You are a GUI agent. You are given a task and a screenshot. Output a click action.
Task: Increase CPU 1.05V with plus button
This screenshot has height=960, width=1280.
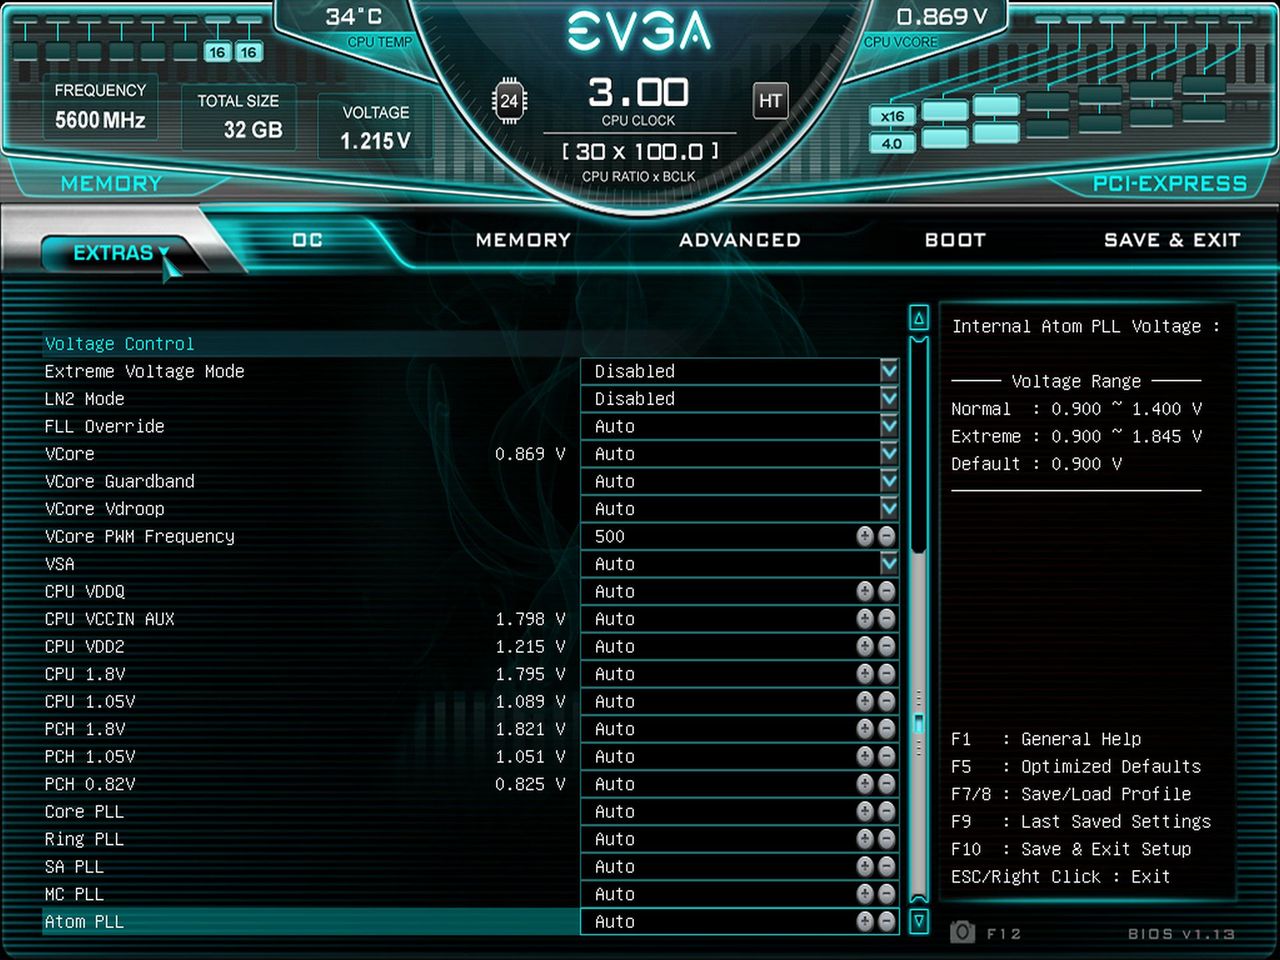866,701
